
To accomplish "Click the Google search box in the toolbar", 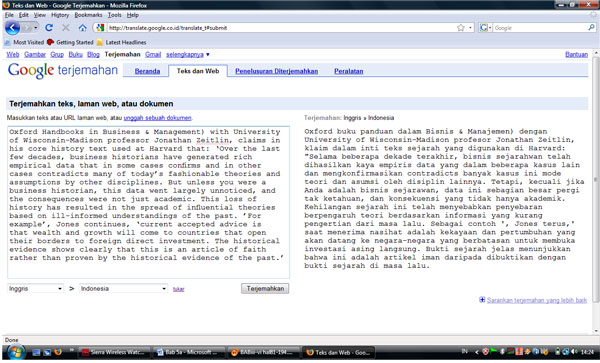I will [x=540, y=28].
